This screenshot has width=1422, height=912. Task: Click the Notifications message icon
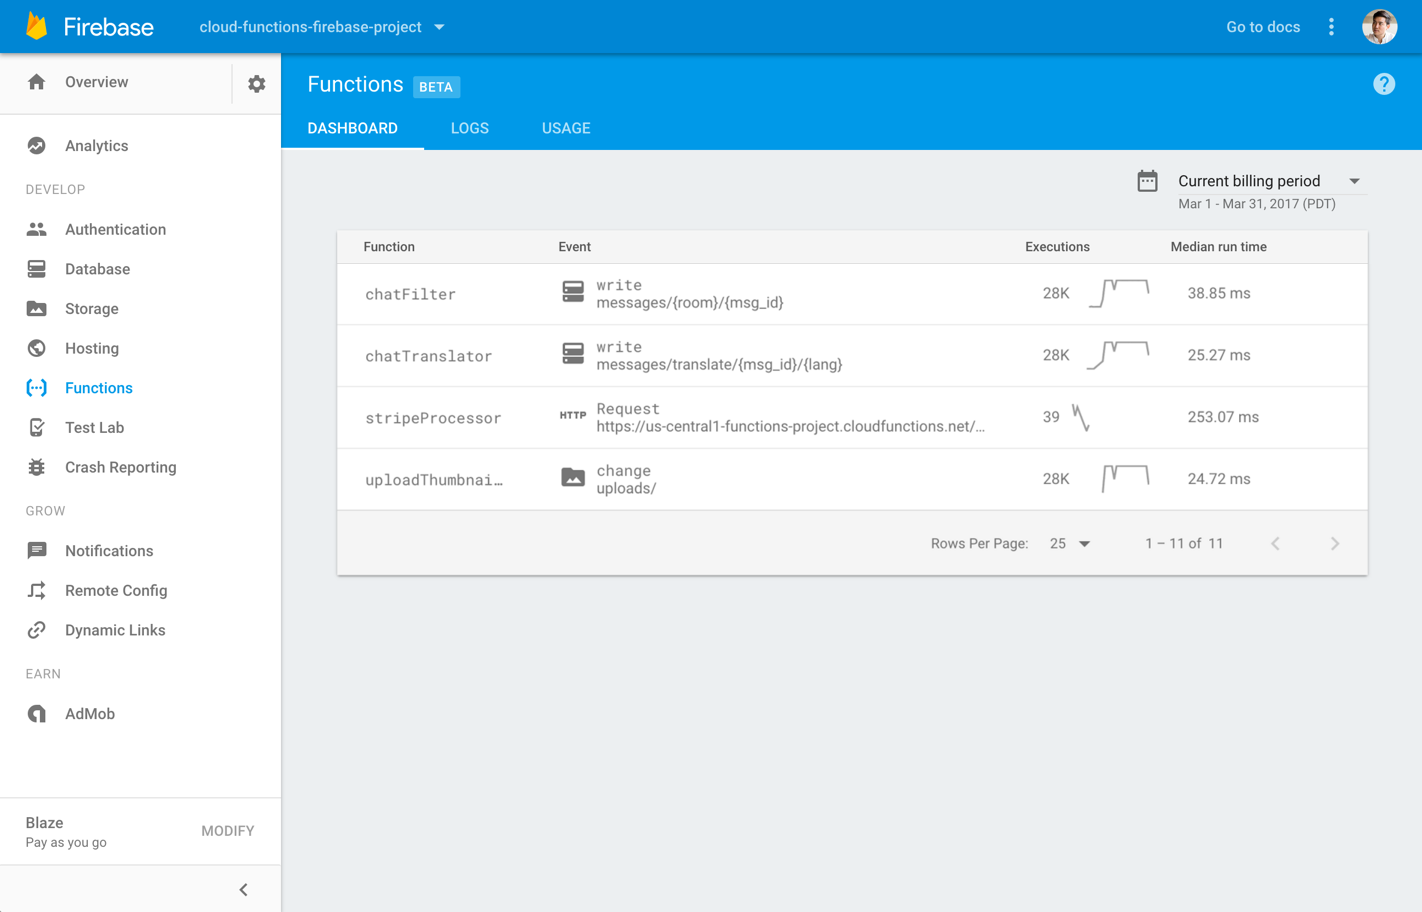37,551
